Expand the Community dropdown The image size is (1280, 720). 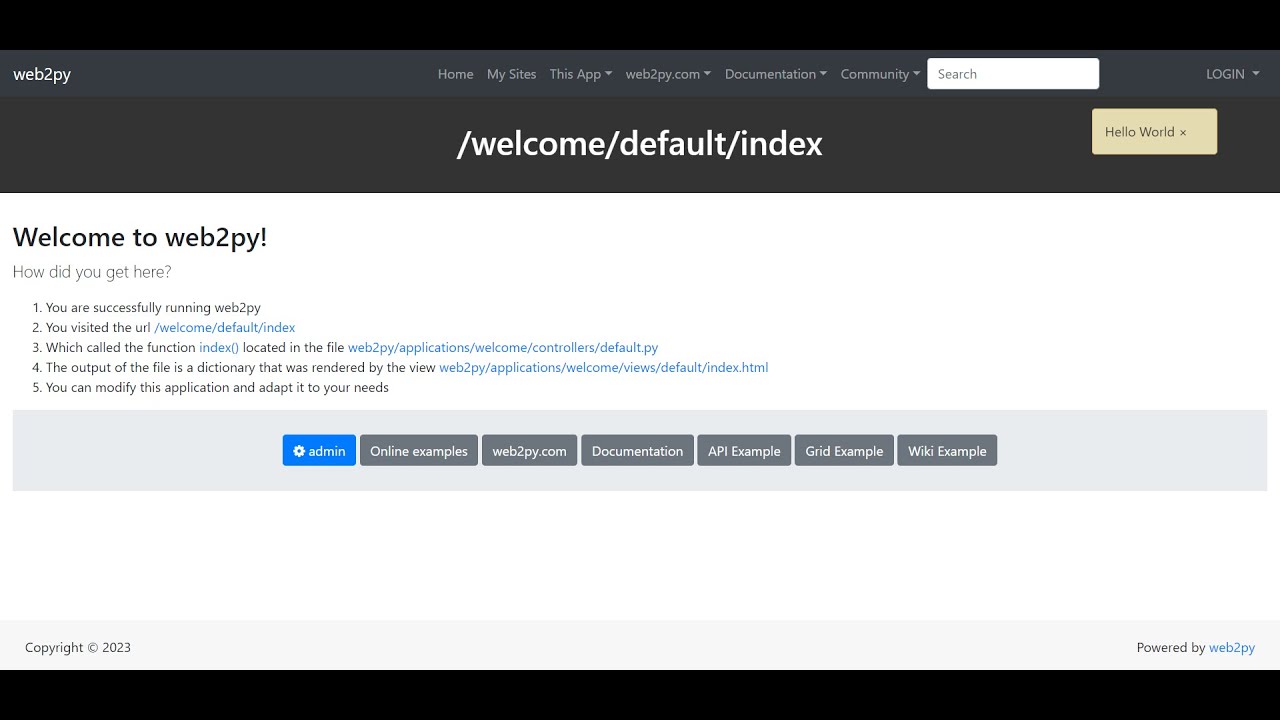880,74
